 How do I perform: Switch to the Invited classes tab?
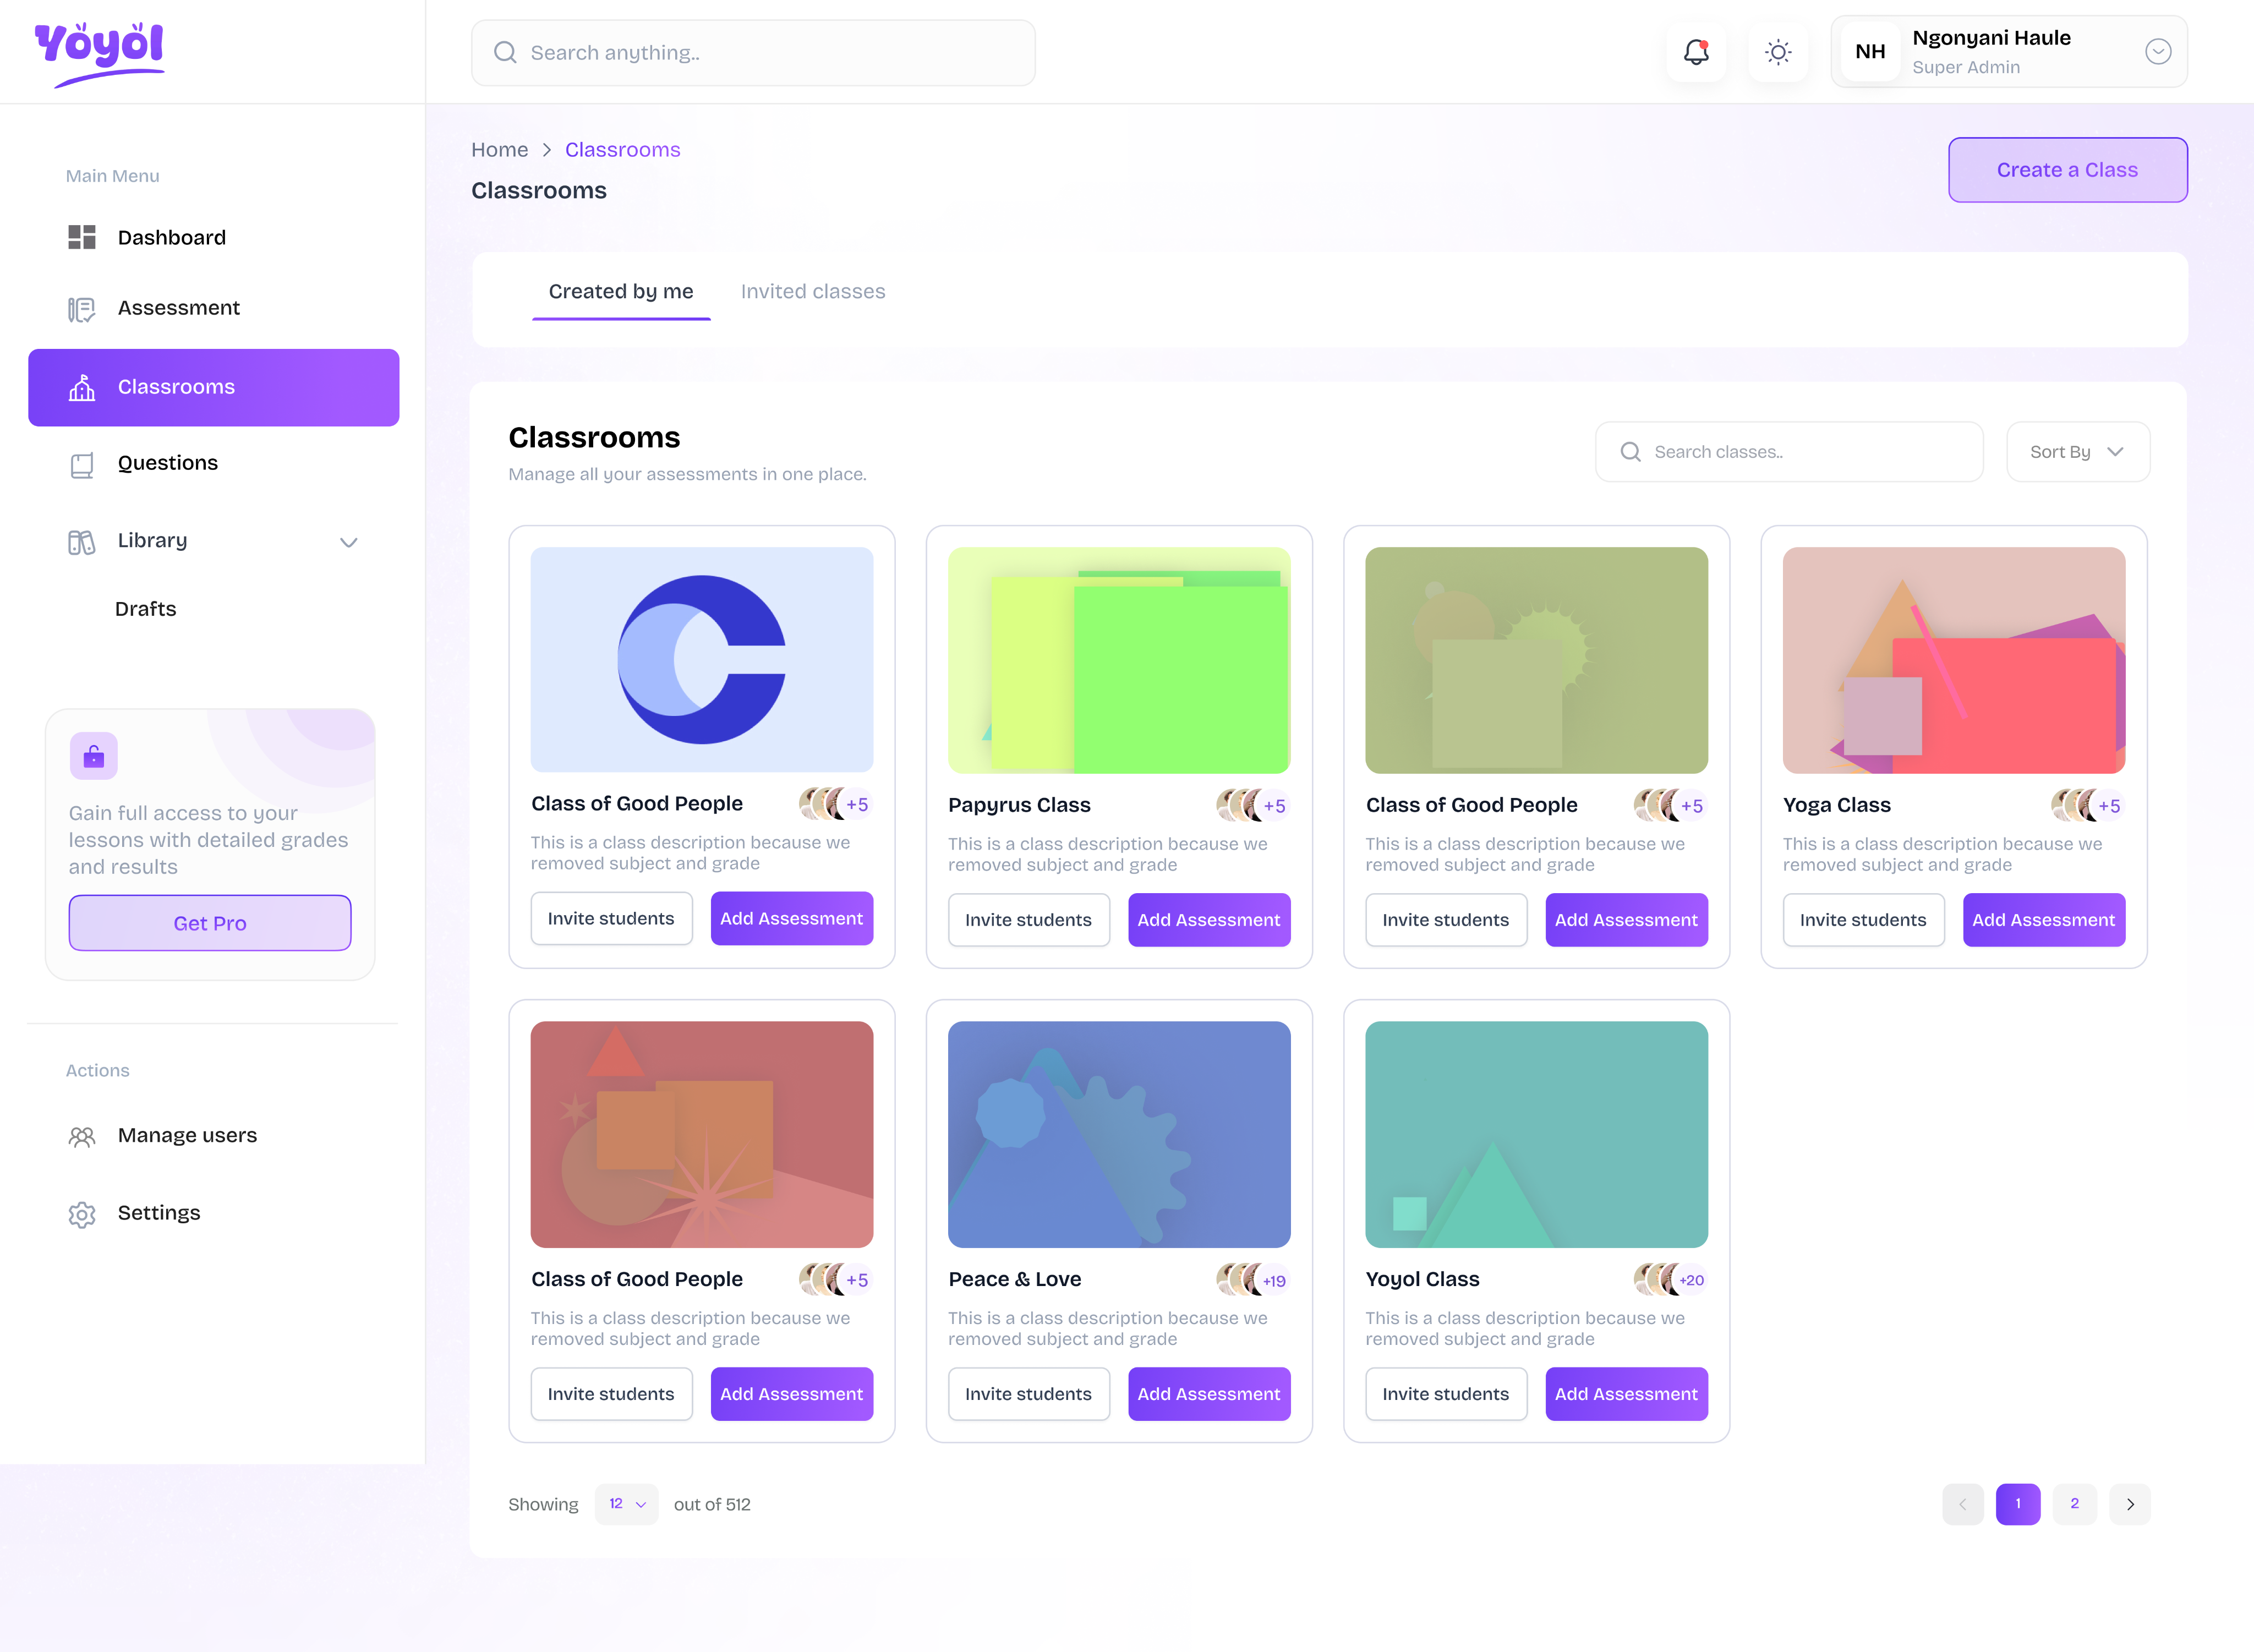812,292
